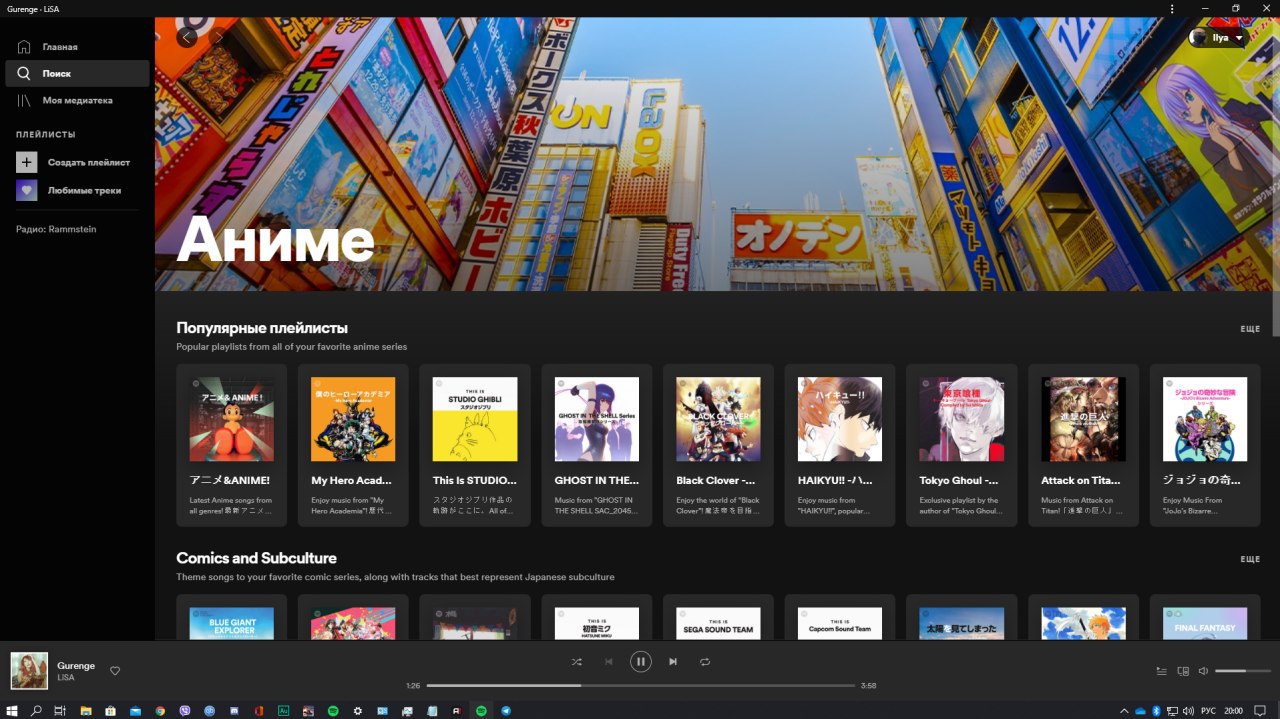Open Моя медиатека library
The image size is (1280, 719).
click(x=77, y=100)
